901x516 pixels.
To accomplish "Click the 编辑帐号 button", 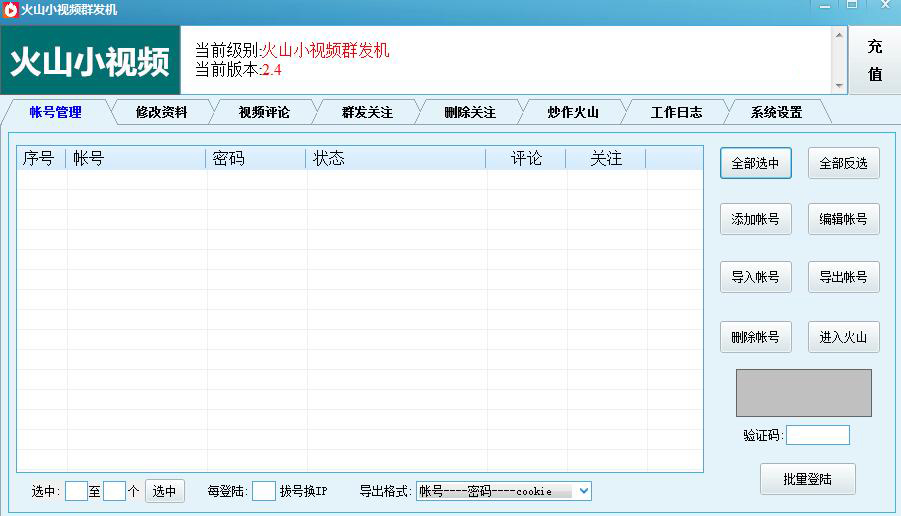I will pos(844,219).
